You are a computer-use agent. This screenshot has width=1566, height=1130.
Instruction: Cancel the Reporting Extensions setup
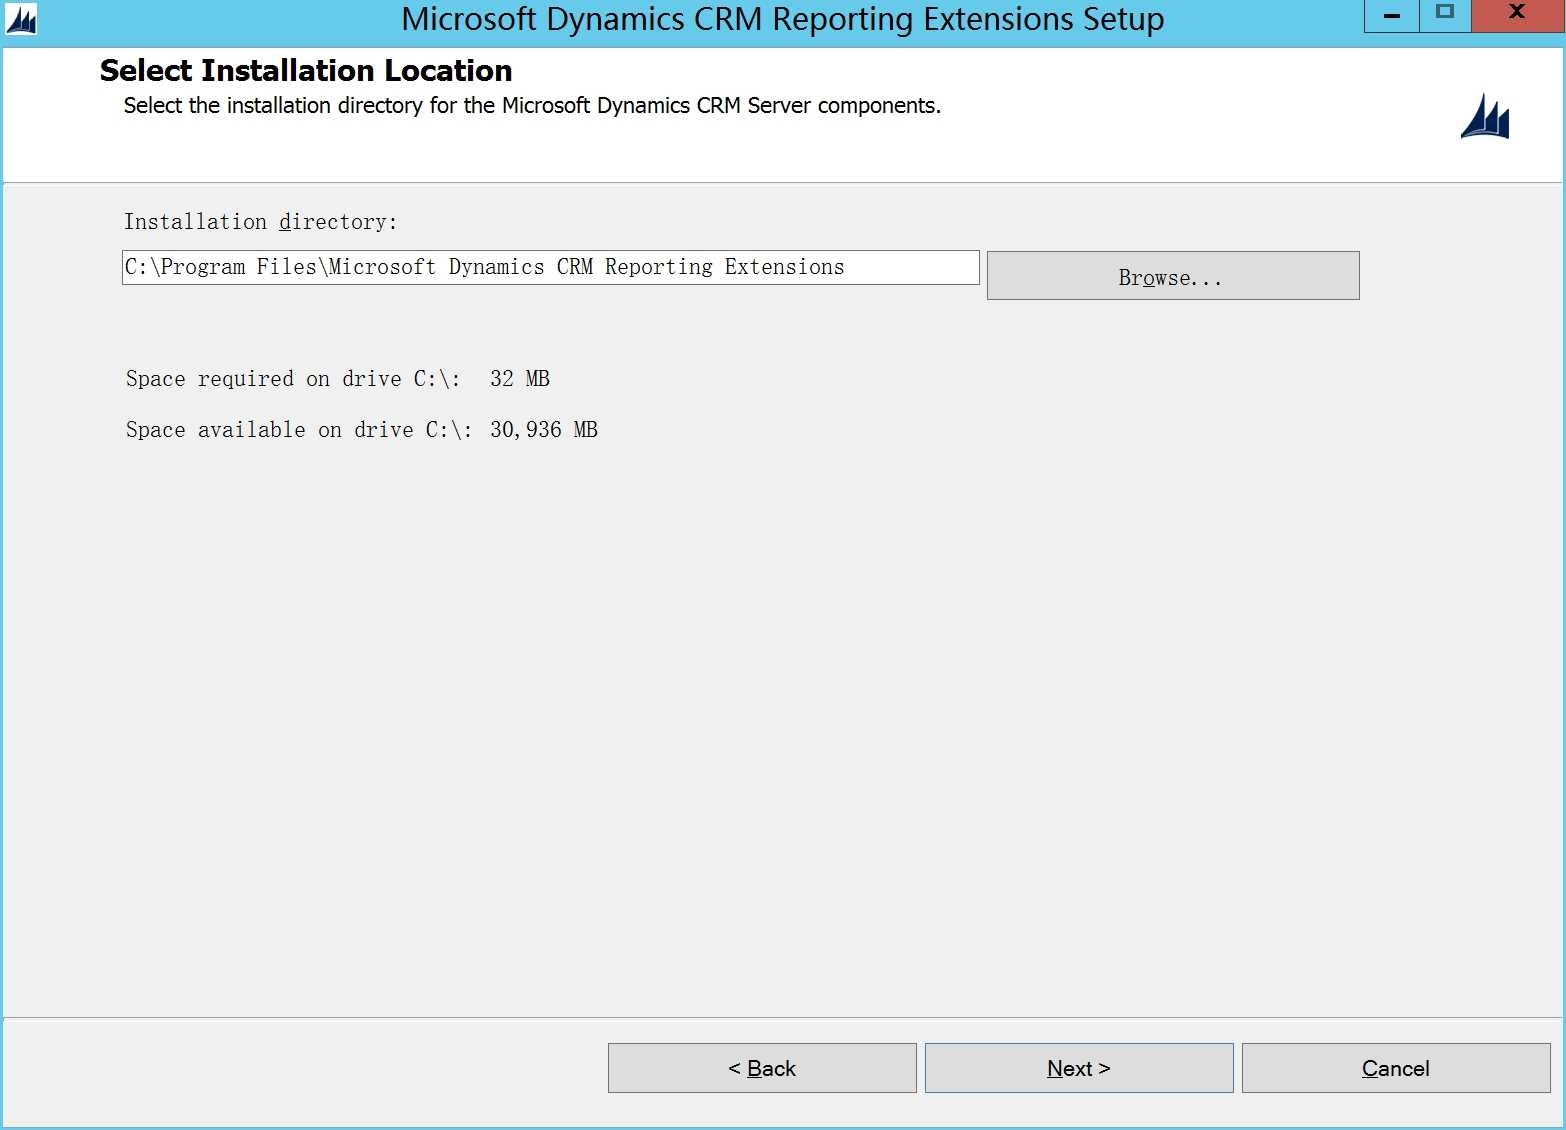click(x=1396, y=1068)
